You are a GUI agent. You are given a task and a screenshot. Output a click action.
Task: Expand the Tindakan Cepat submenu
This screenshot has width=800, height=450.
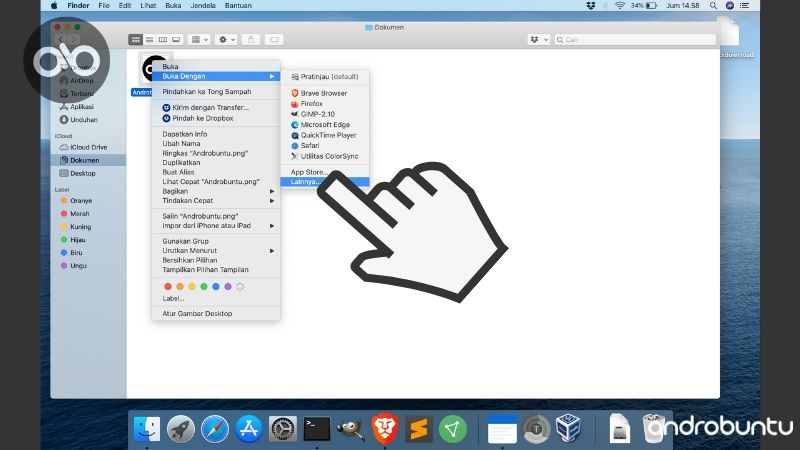pyautogui.click(x=216, y=201)
